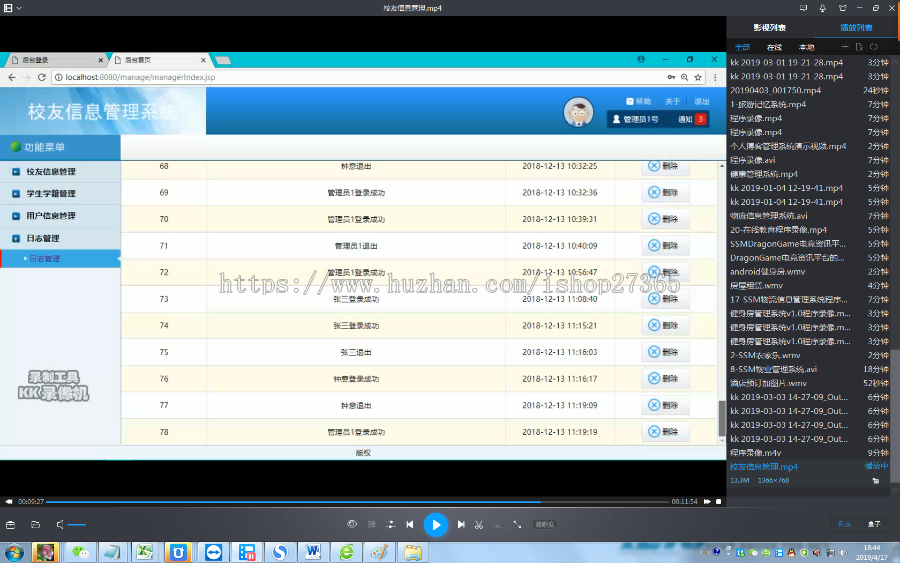Click the rewind icon left of elapsed time
This screenshot has height=563, width=900.
click(9, 502)
